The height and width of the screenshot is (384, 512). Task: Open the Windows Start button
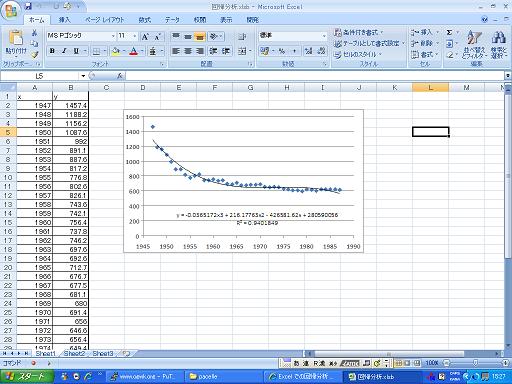click(x=27, y=377)
